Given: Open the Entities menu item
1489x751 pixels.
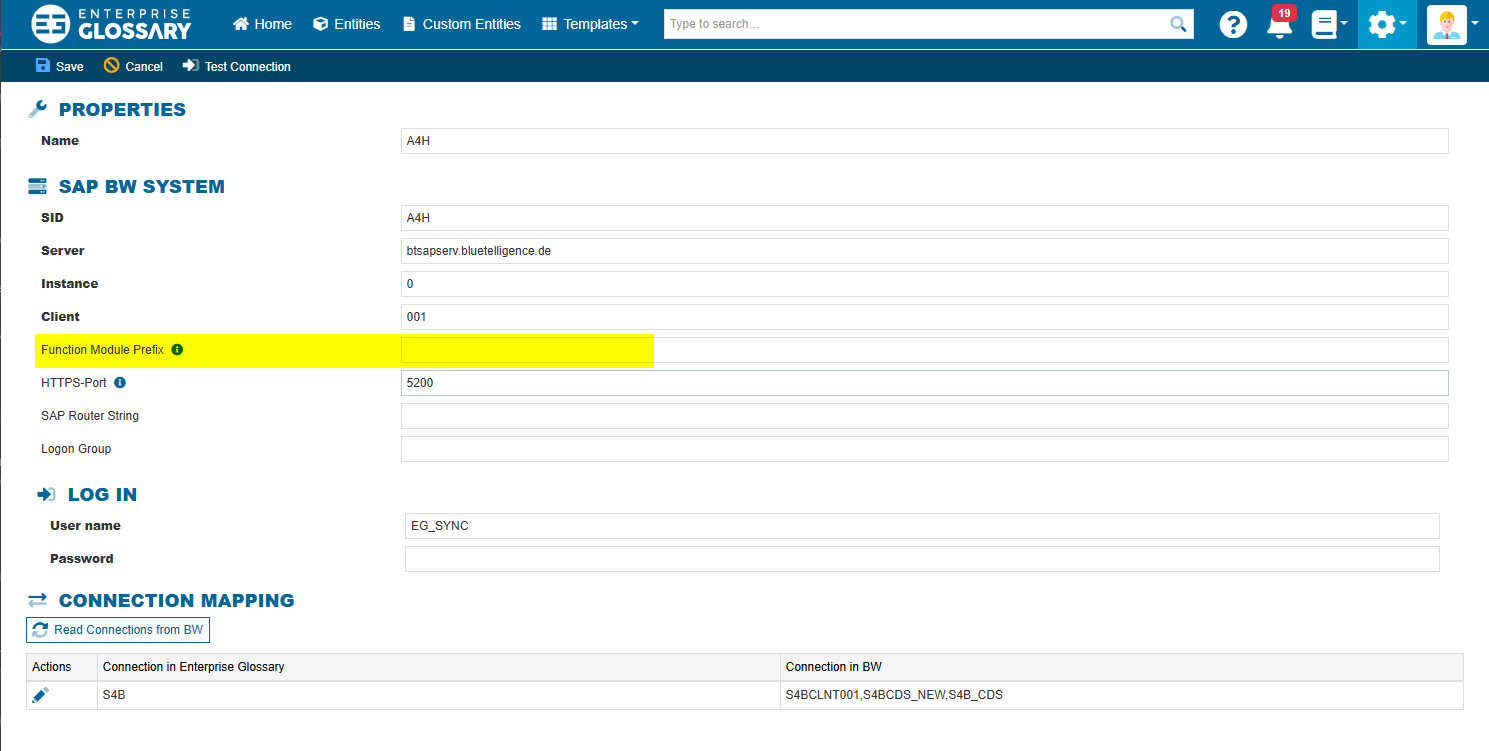Looking at the screenshot, I should point(346,24).
